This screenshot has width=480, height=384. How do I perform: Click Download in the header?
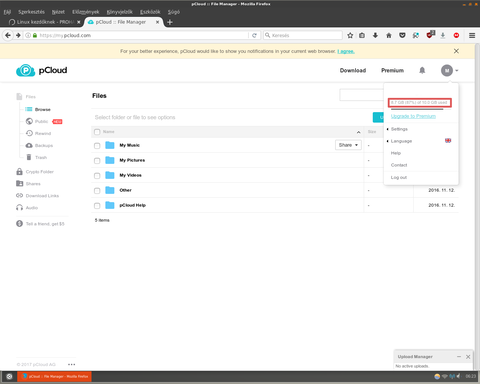click(x=353, y=70)
